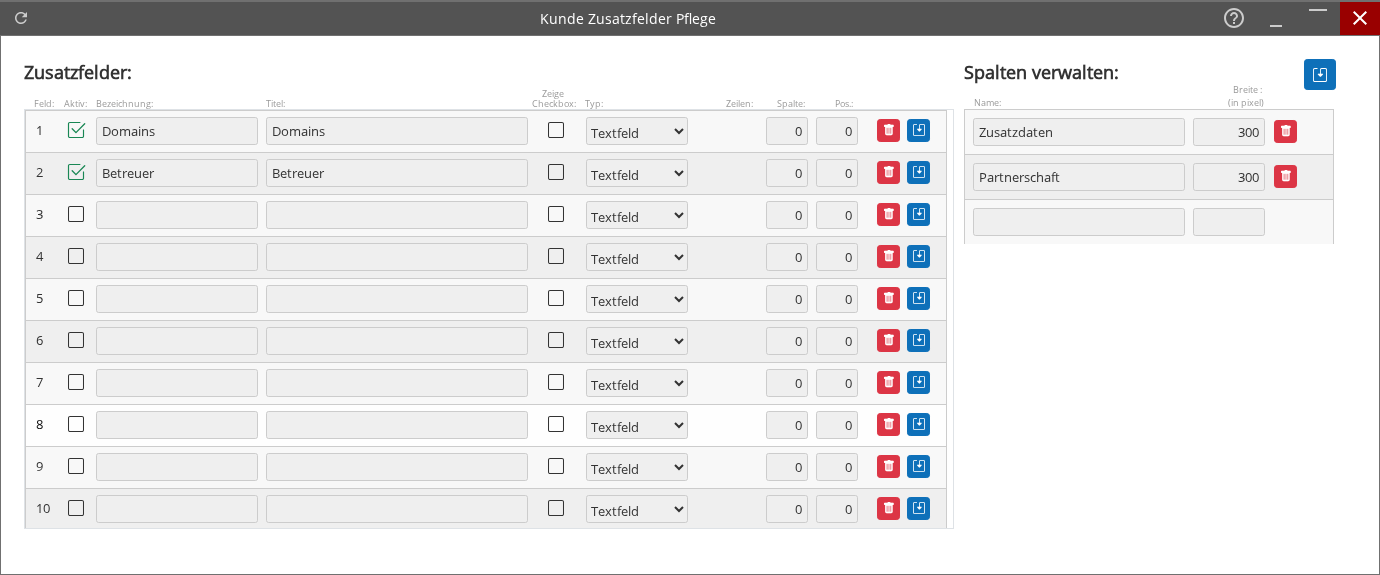Tick Zeige Checkbox for Betreuer row

click(x=556, y=172)
